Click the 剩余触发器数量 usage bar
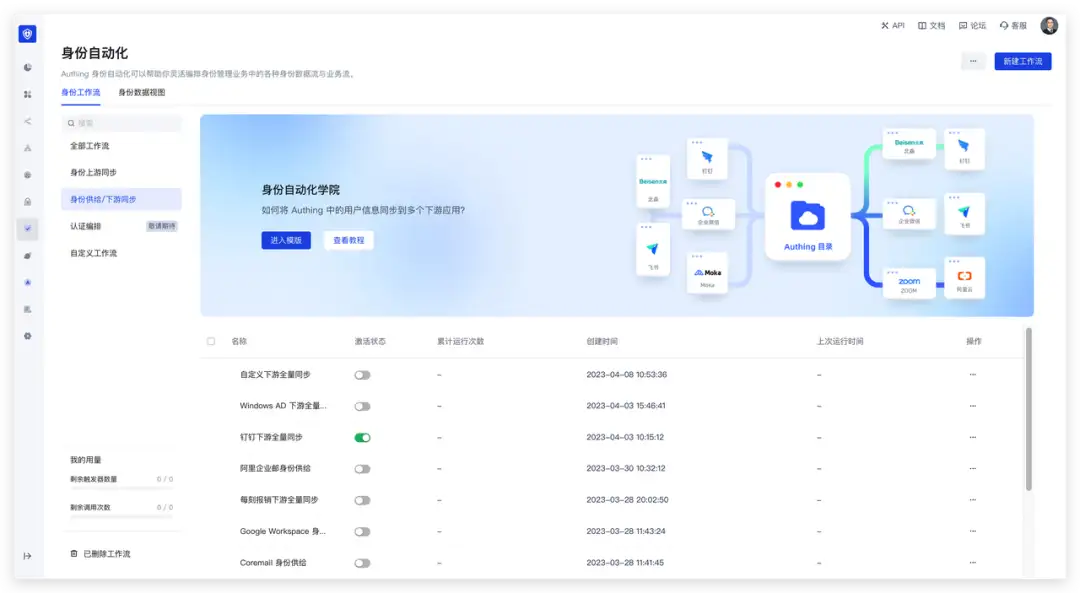The width and height of the screenshot is (1080, 593). point(121,488)
